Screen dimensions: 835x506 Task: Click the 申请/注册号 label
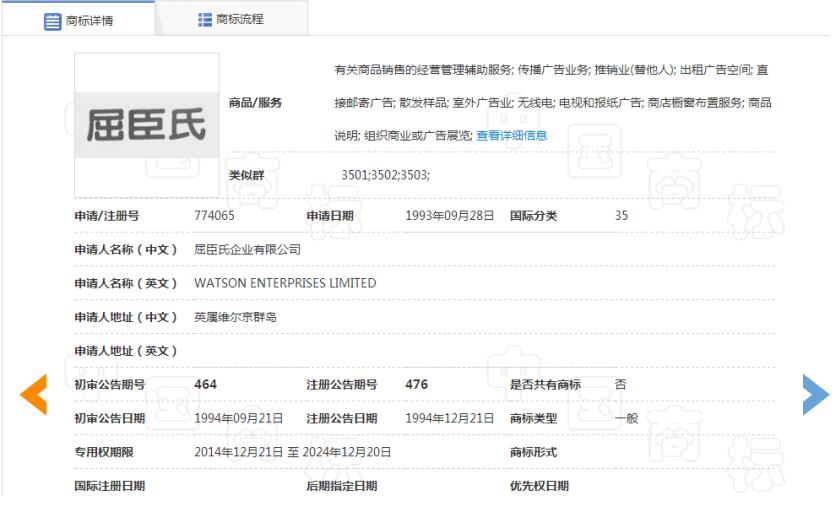(x=107, y=215)
